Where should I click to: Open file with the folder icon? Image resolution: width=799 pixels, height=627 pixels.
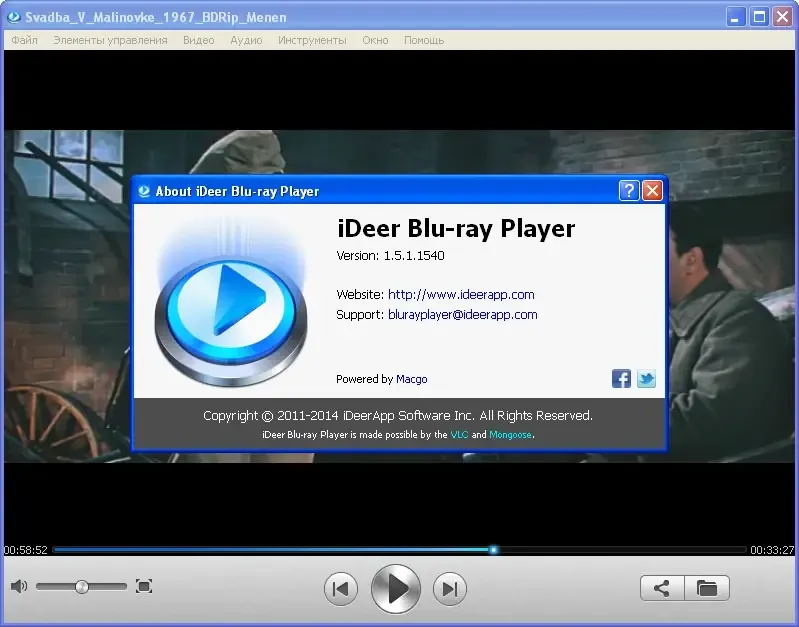click(707, 588)
